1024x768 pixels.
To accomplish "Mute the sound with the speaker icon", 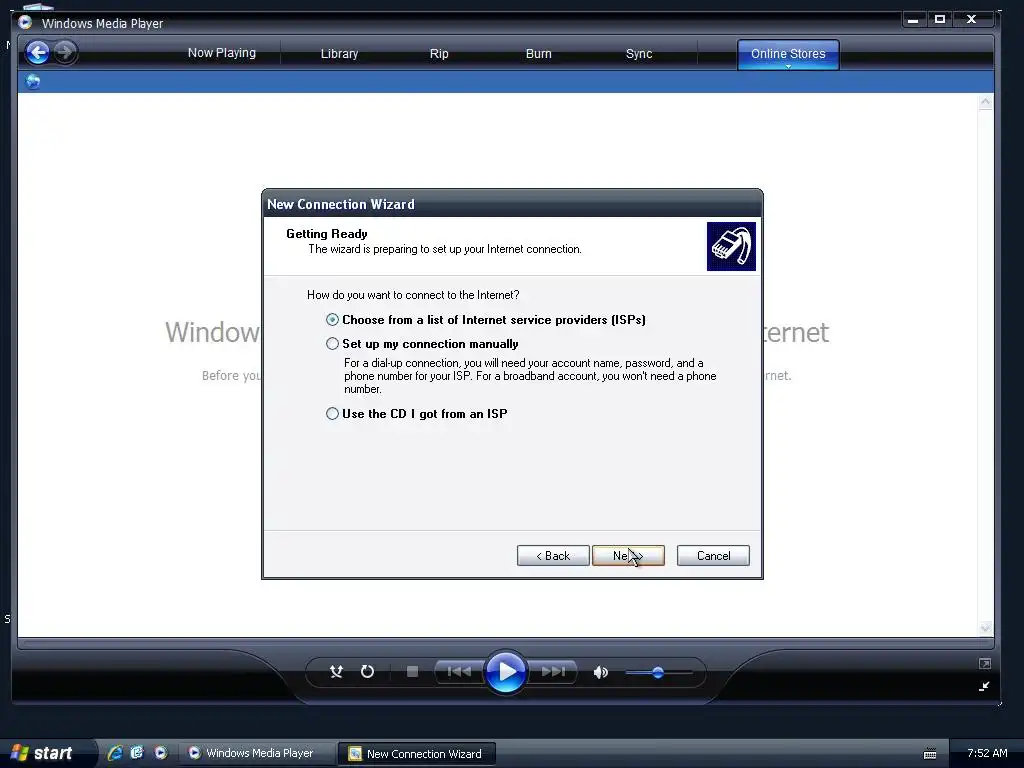I will (601, 672).
